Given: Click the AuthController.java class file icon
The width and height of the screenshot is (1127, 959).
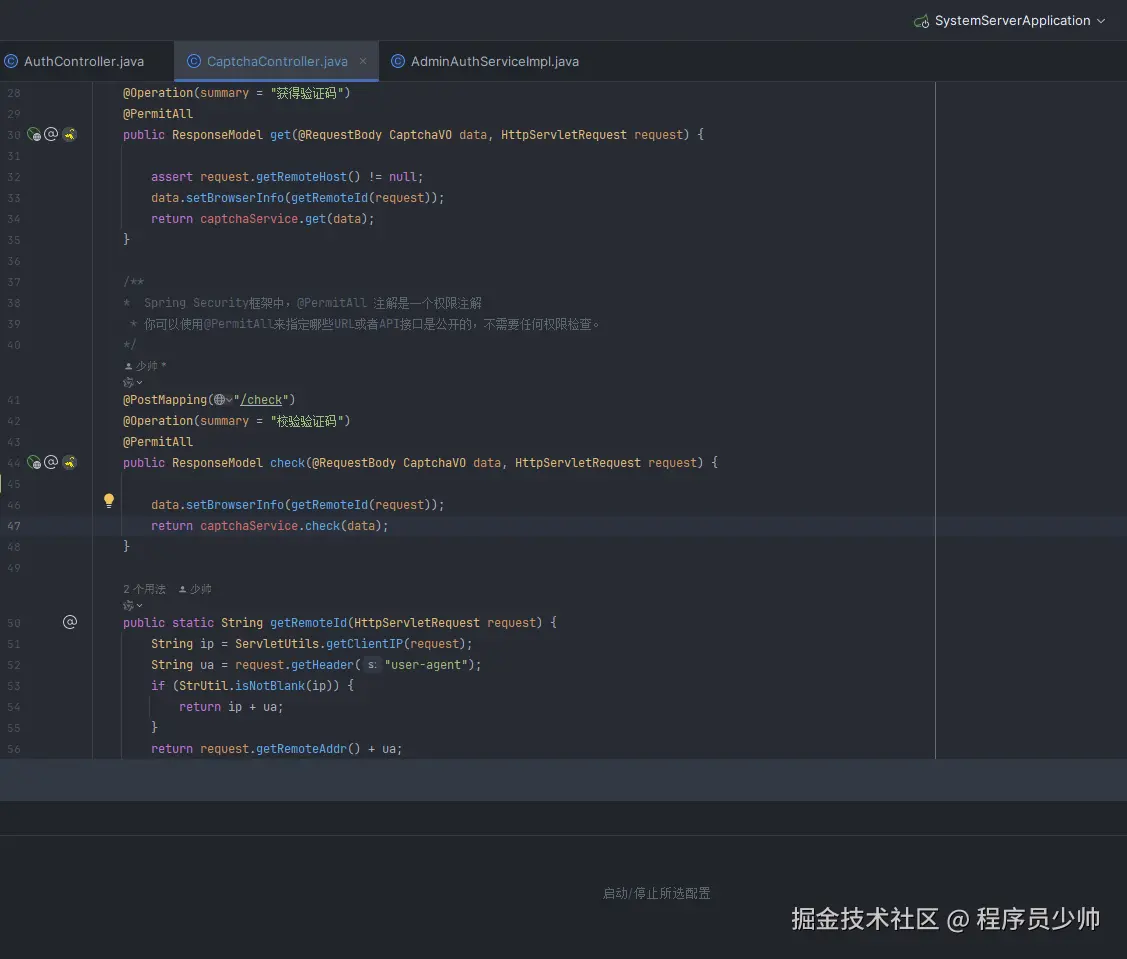Looking at the screenshot, I should 11,61.
